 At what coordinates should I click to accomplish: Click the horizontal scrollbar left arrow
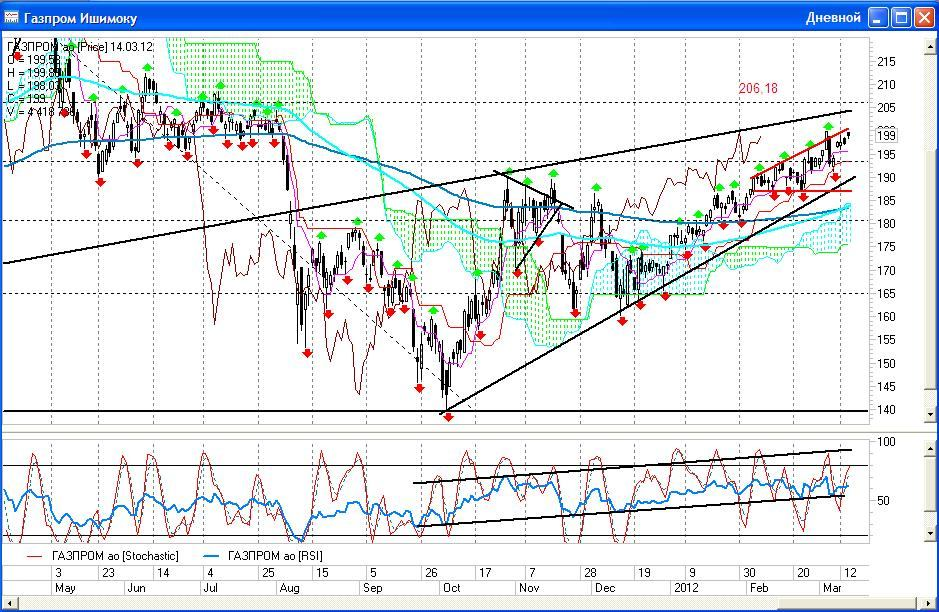click(10, 603)
